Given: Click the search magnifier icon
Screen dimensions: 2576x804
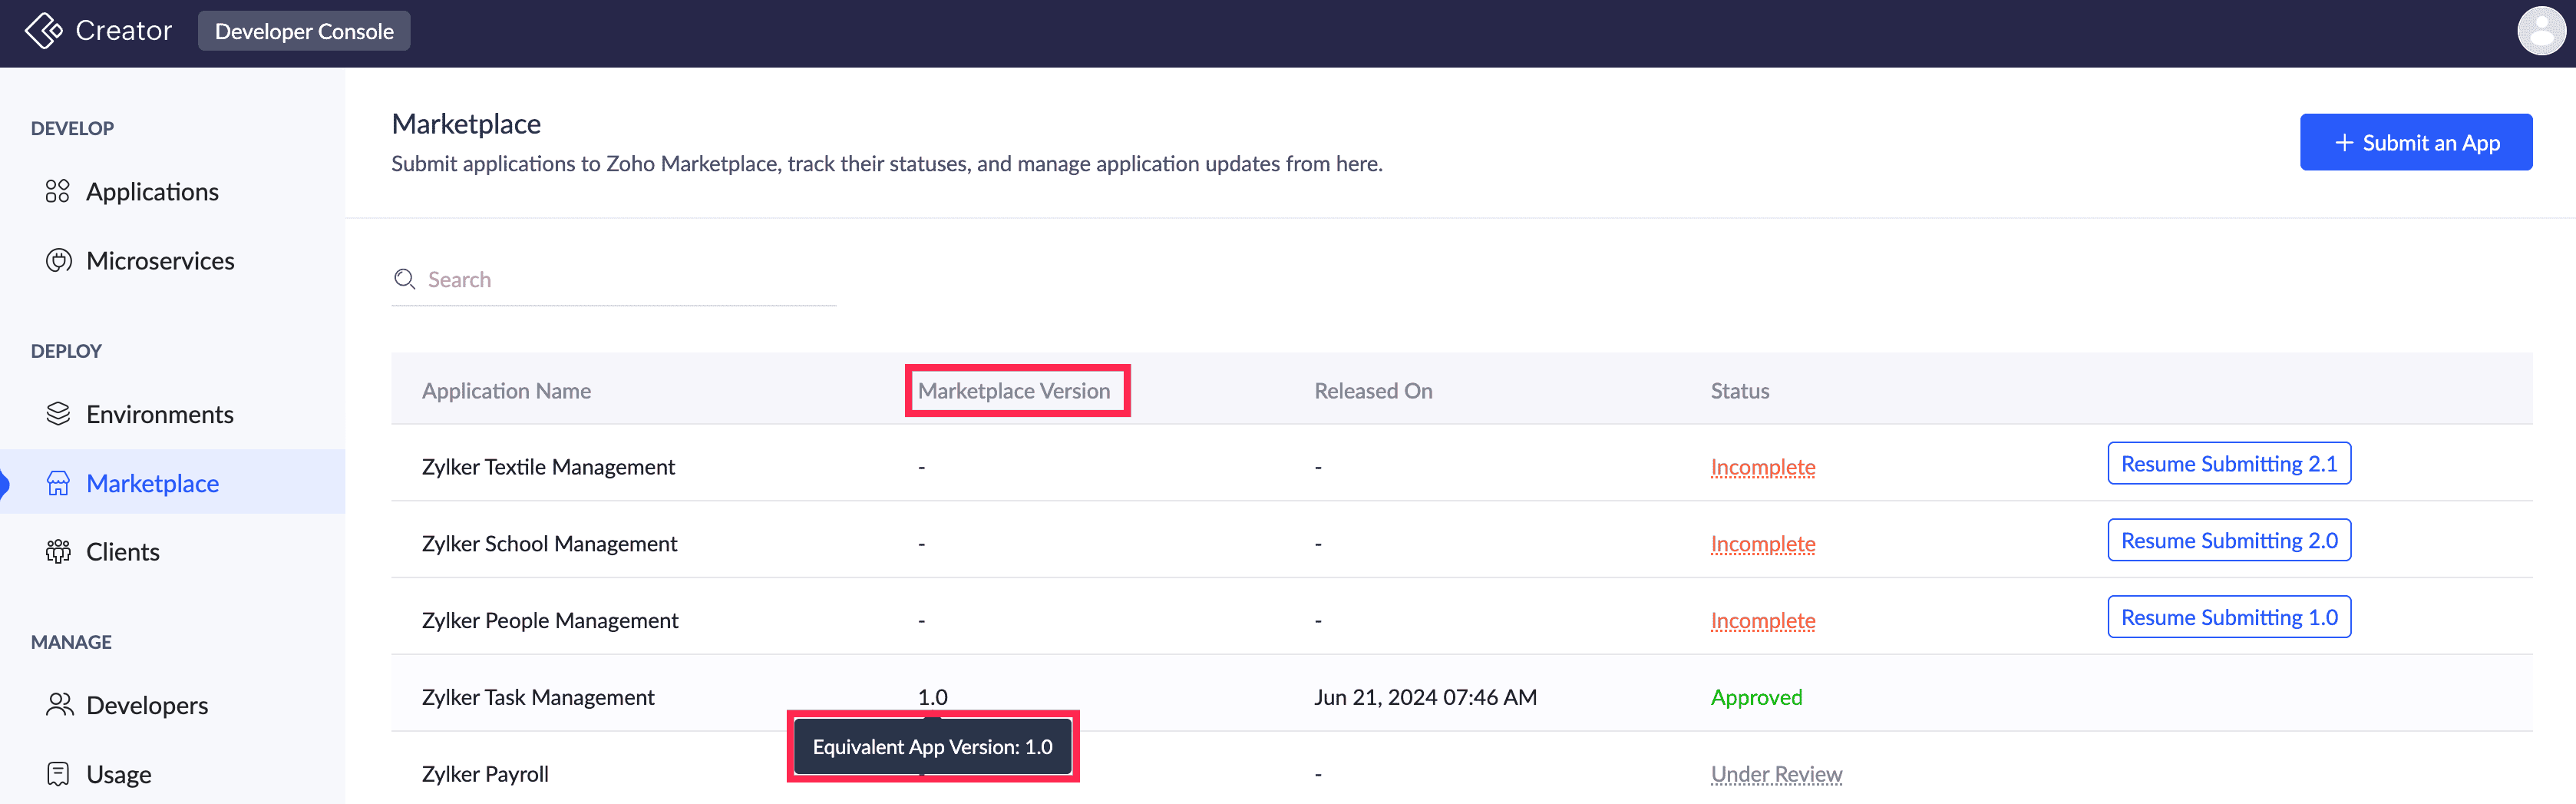Looking at the screenshot, I should 405,280.
